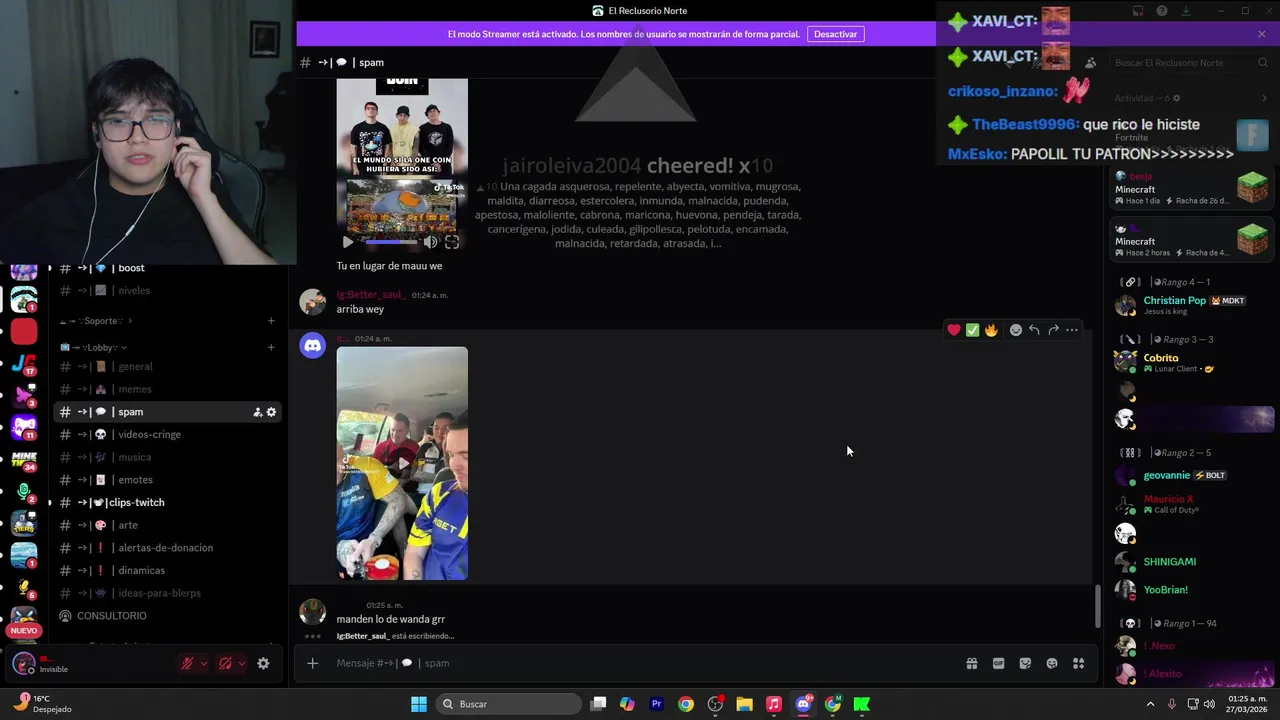
Task: Open SHINIGAMI member profile
Action: [1190, 562]
